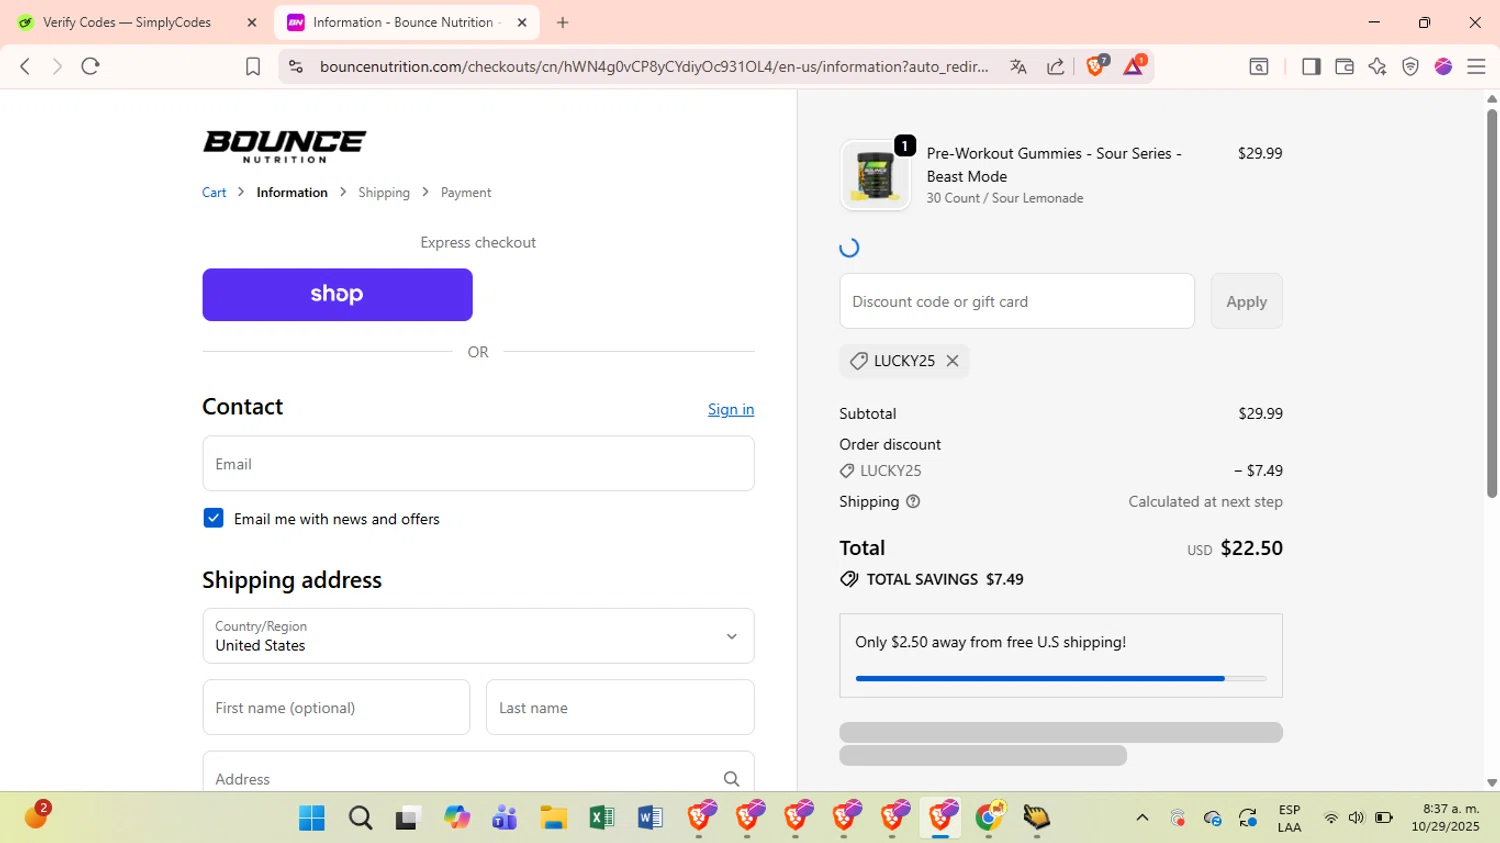Click the translate page icon
The width and height of the screenshot is (1500, 843).
pos(1018,66)
